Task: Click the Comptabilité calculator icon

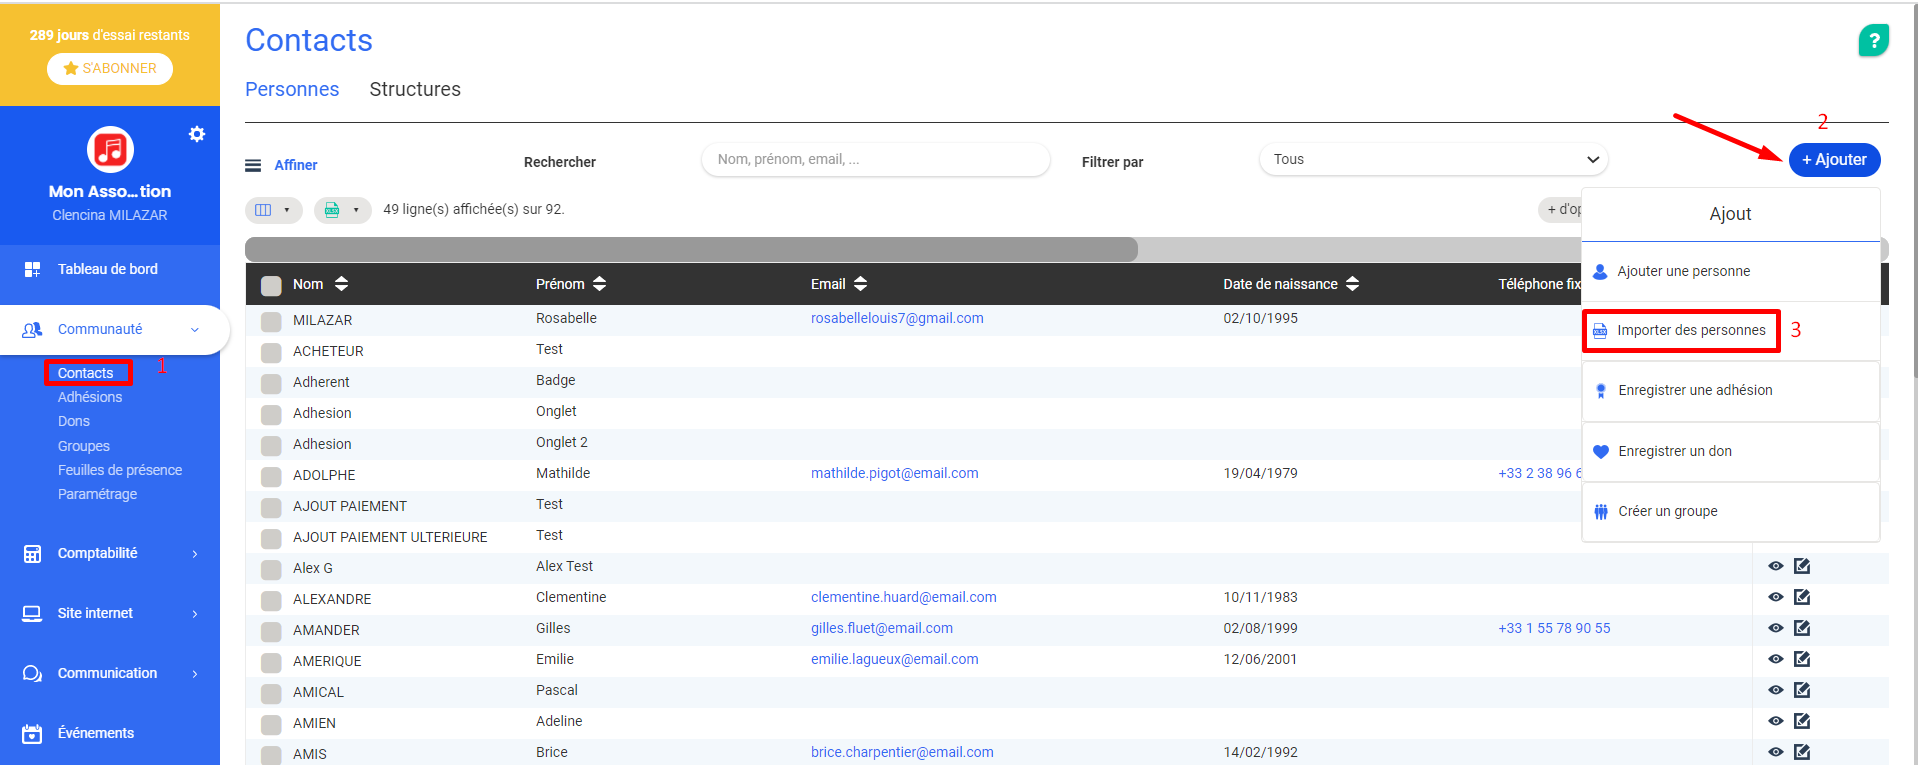Action: coord(32,554)
